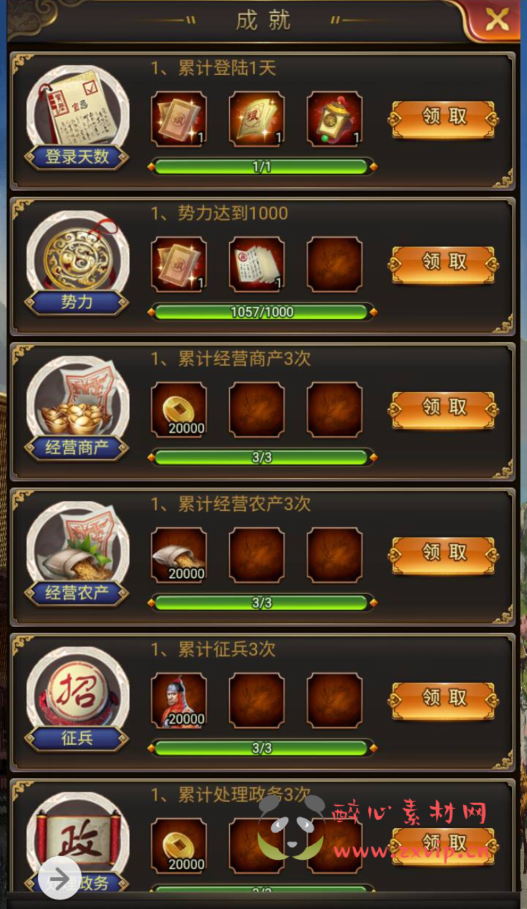
Task: Click the 1/1 login progress bar
Action: tap(262, 167)
